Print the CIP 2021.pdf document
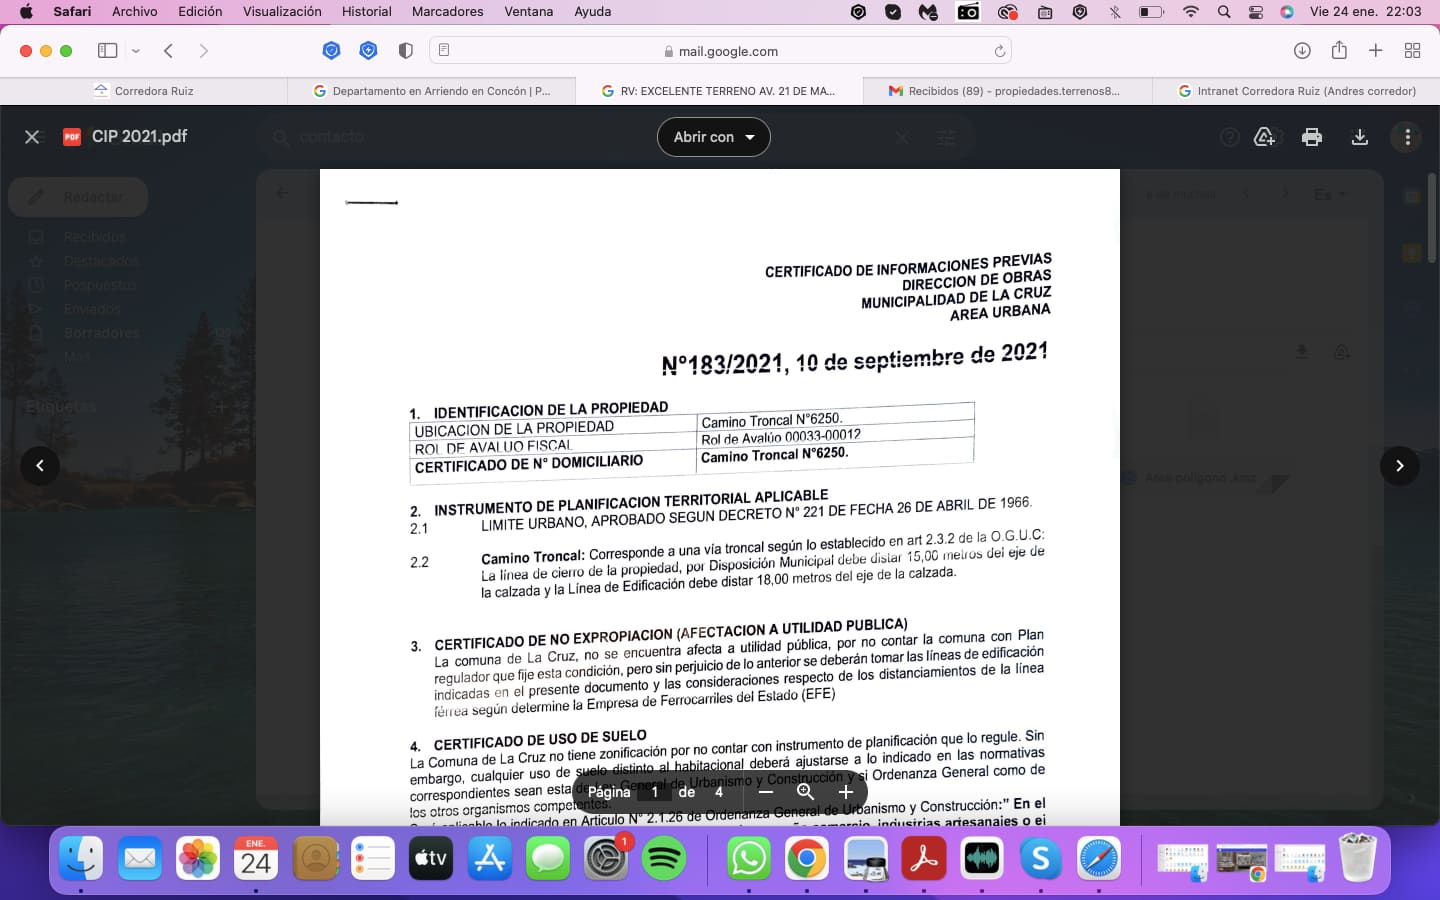The height and width of the screenshot is (900, 1440). tap(1312, 137)
